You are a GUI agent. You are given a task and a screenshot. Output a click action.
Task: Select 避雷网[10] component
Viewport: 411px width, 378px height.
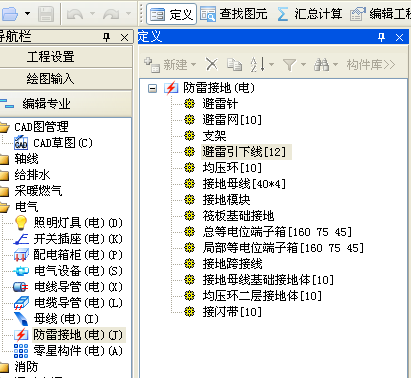pyautogui.click(x=232, y=120)
